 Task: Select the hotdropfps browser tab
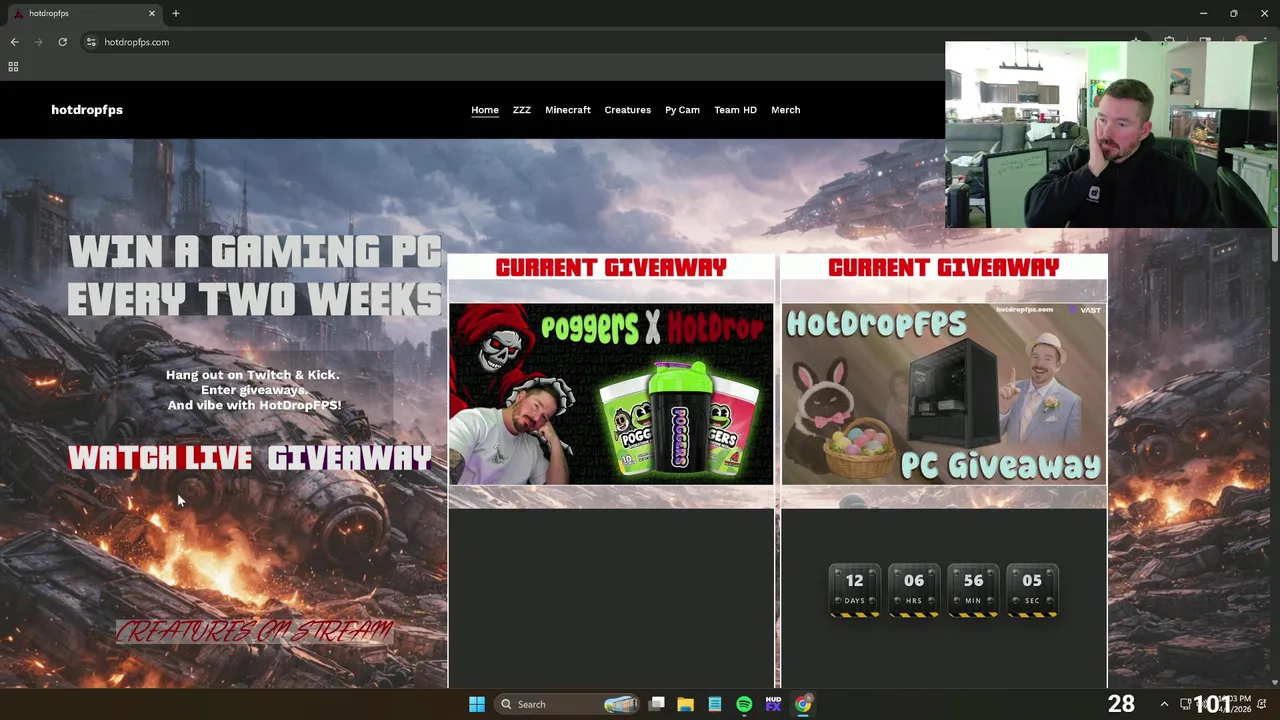85,13
